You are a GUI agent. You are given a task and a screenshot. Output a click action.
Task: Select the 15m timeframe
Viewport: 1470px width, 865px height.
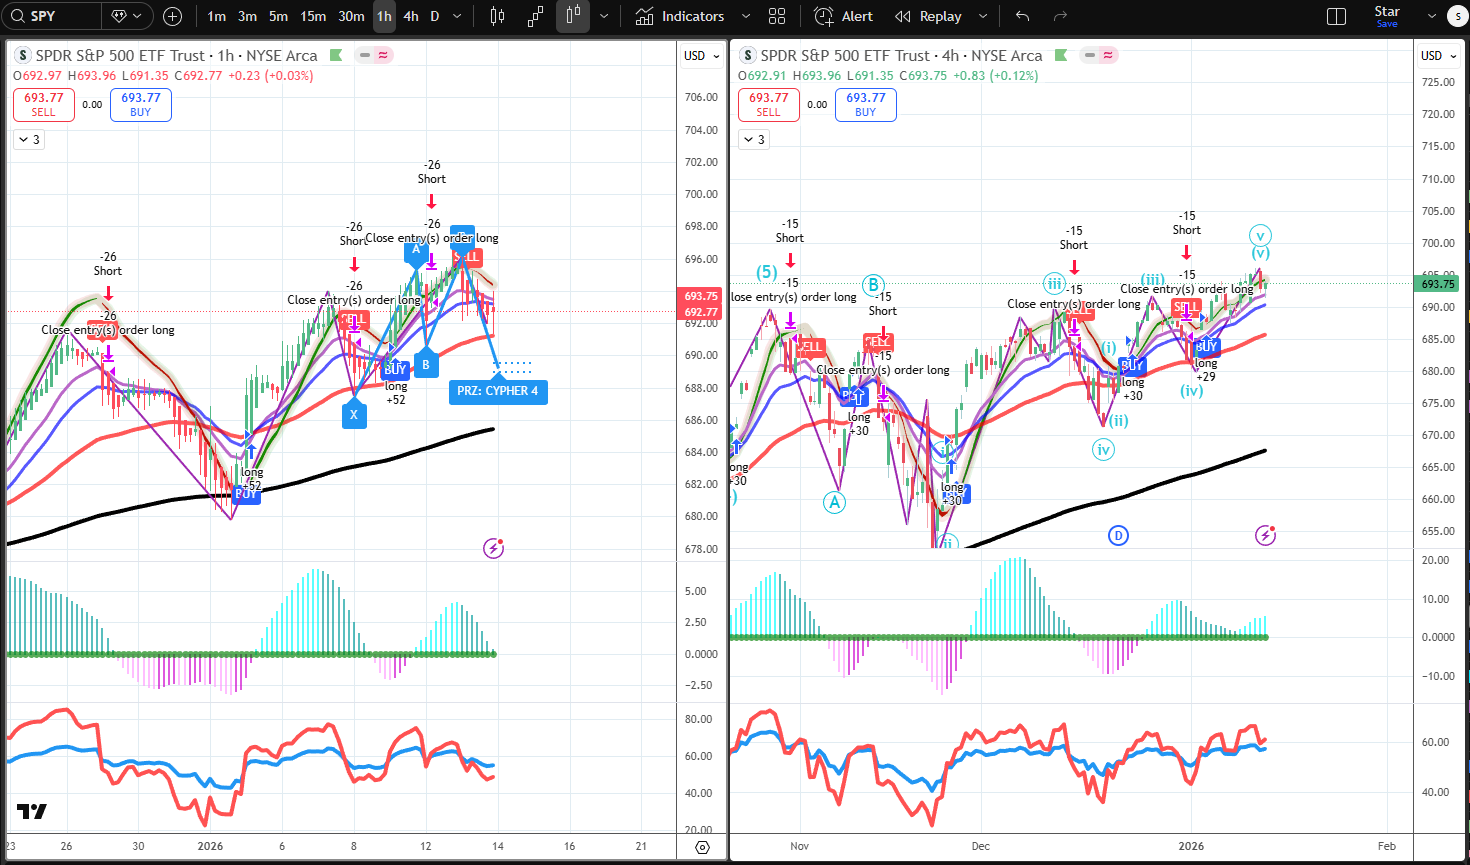313,16
